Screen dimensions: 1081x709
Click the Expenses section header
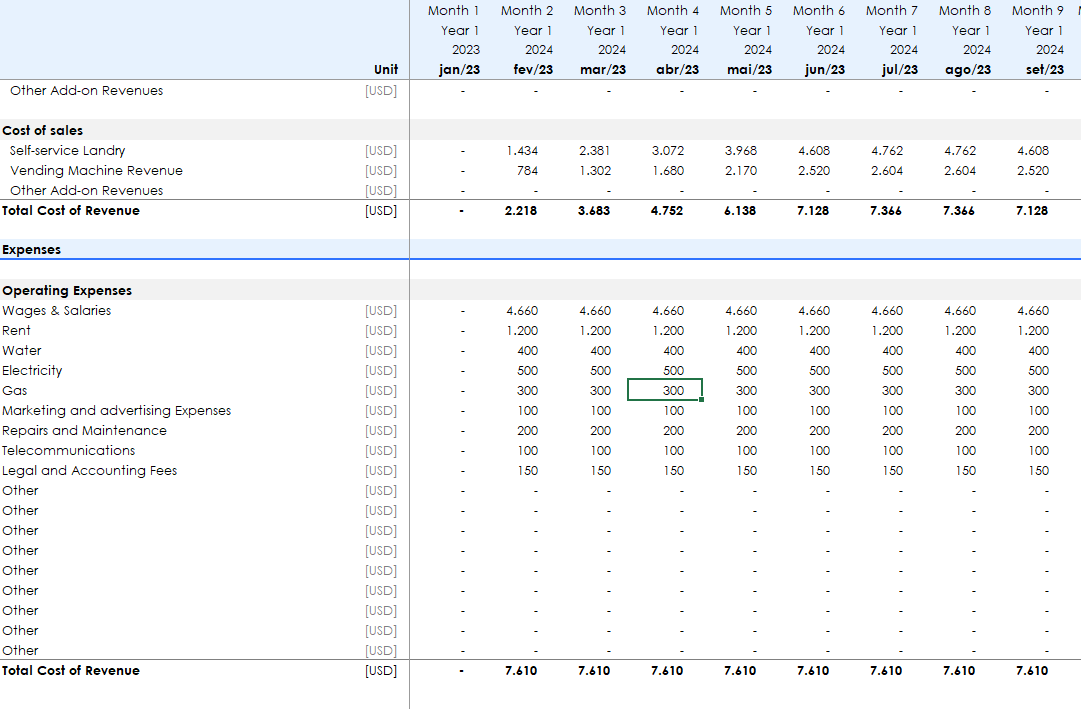pos(32,250)
